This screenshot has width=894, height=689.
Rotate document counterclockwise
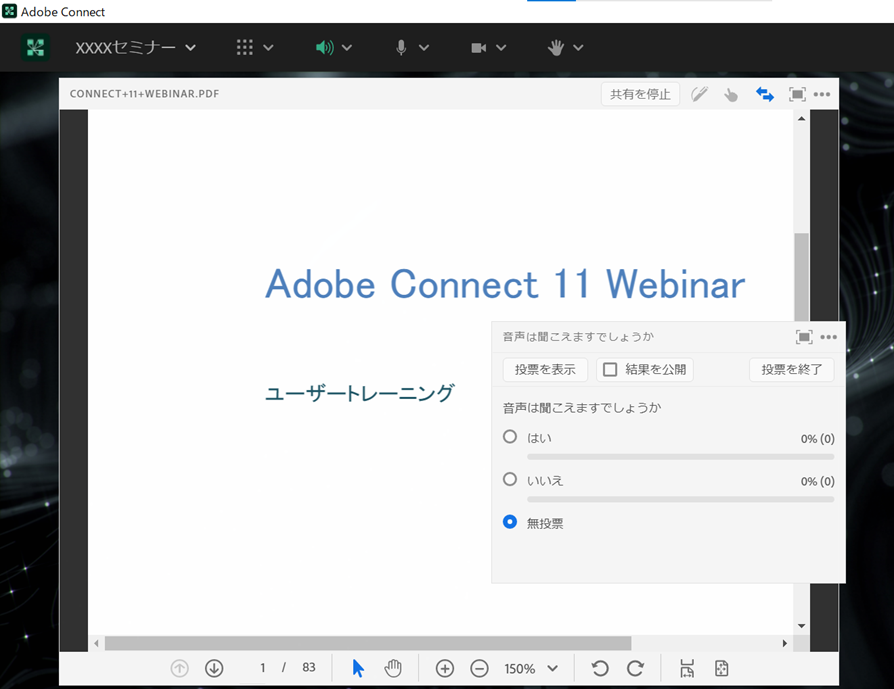click(x=600, y=668)
